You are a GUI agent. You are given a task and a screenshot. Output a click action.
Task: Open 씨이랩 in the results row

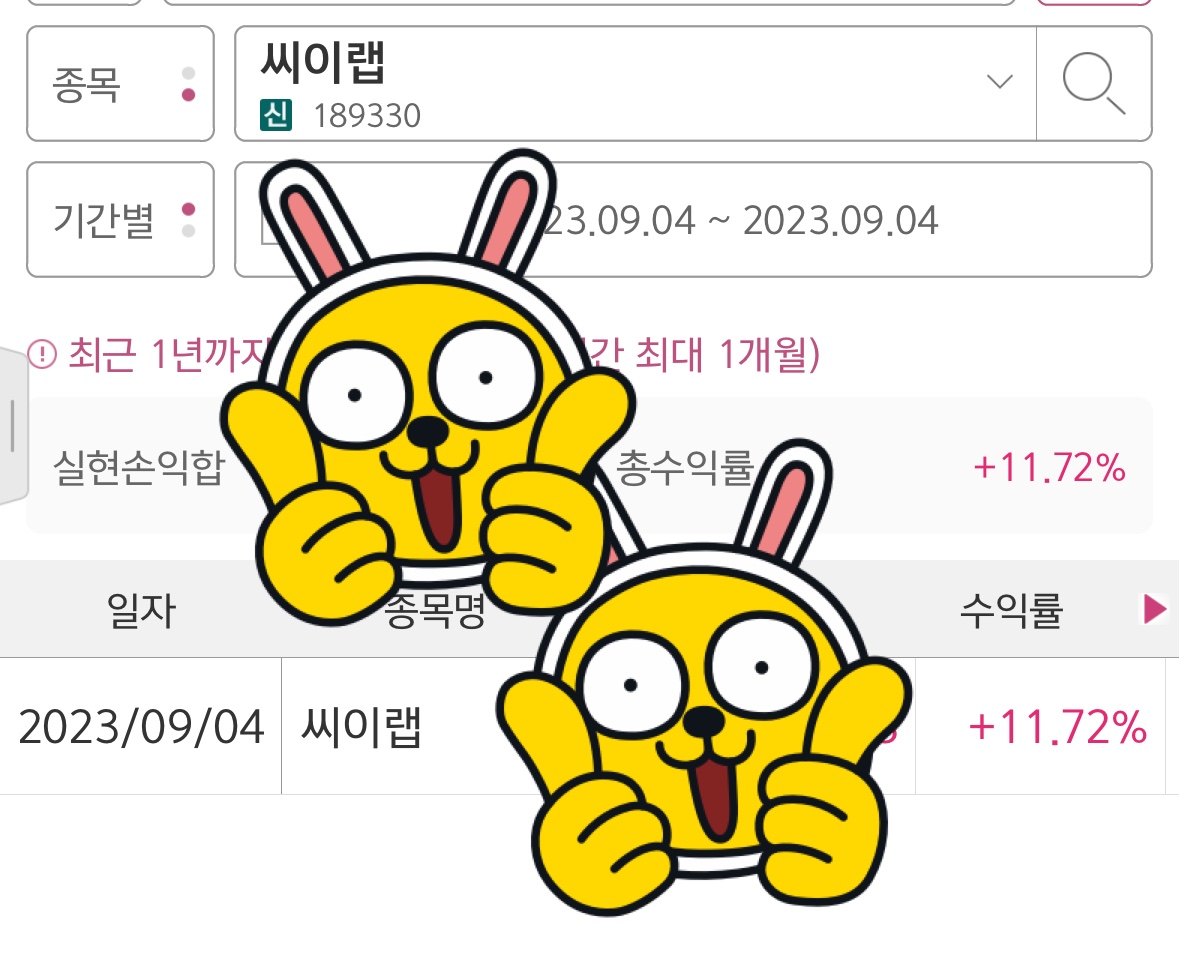(x=361, y=726)
